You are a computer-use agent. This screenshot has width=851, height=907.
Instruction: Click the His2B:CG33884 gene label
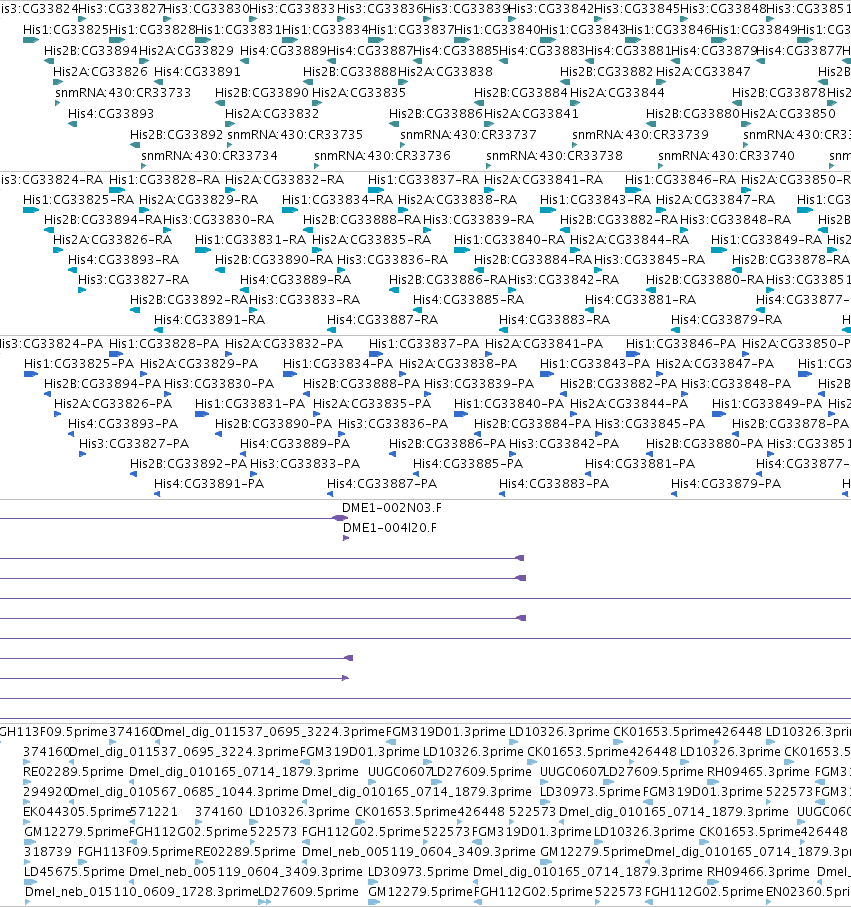click(521, 92)
